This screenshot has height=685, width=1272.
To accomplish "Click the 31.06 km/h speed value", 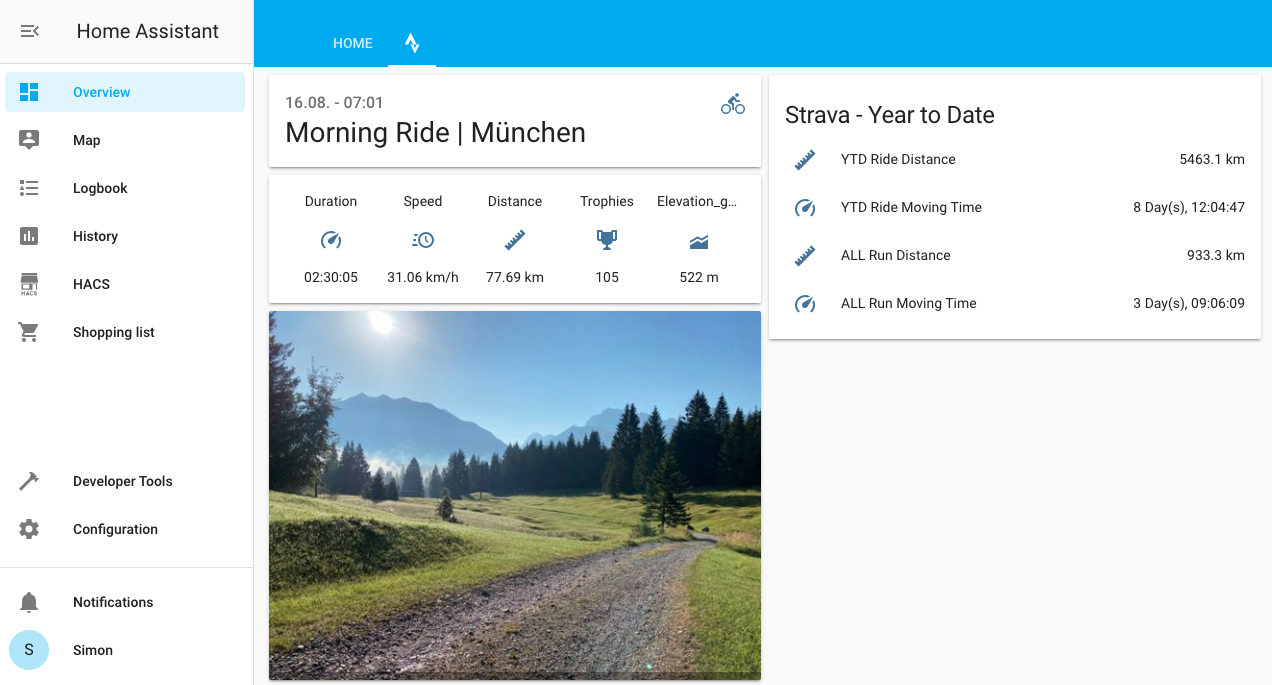I will point(423,277).
